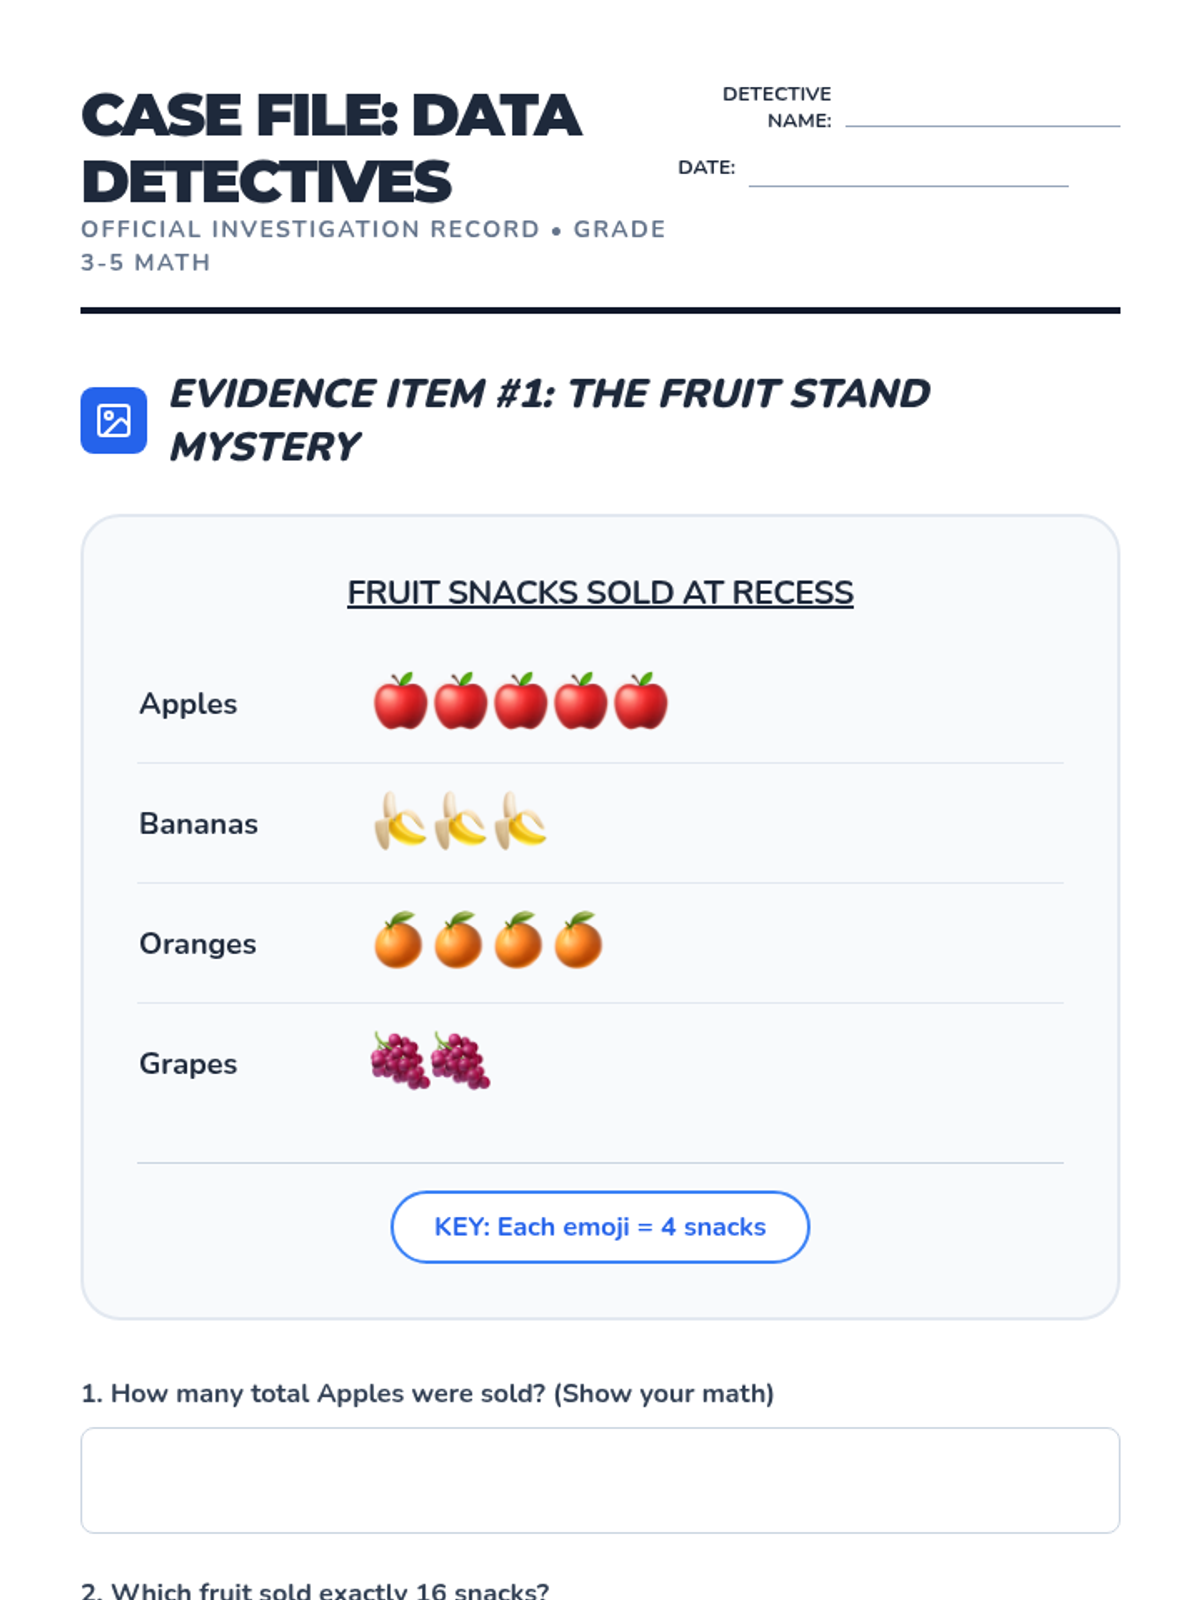
Task: Click the second grapes emoji
Action: (x=460, y=1061)
